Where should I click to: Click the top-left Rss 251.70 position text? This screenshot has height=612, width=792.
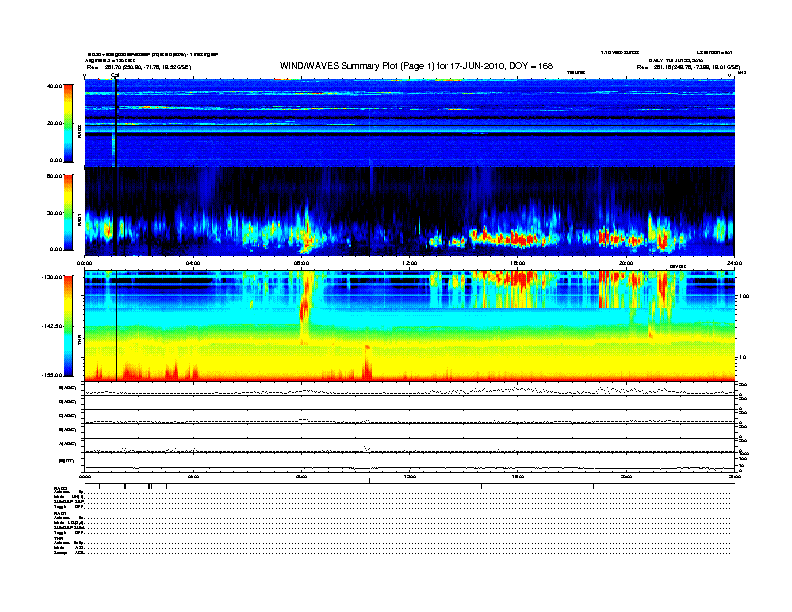coord(139,67)
